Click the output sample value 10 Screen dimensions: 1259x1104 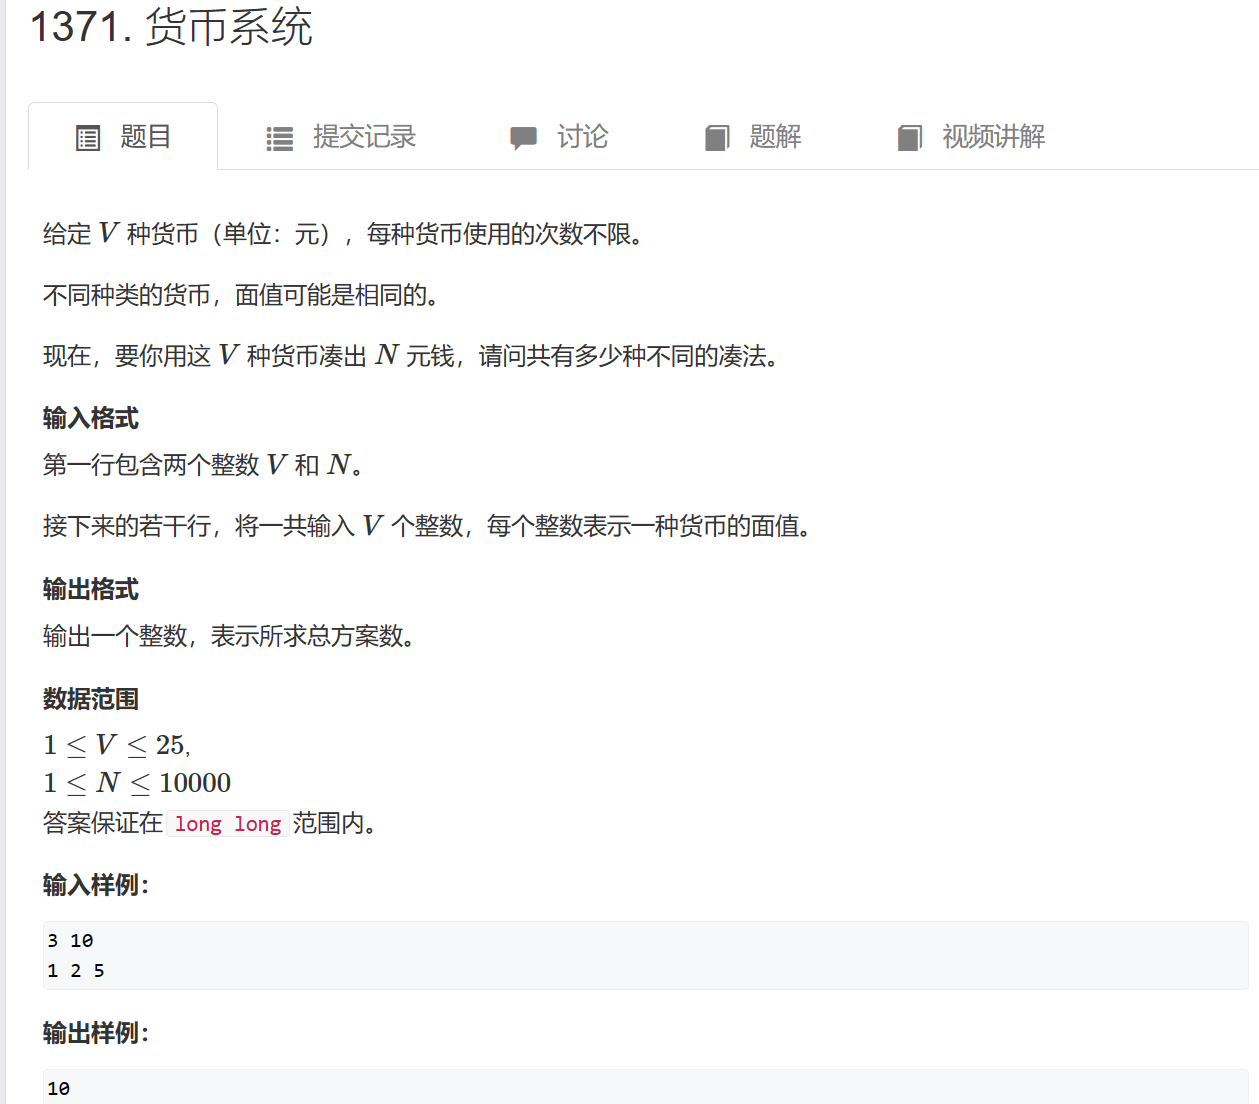click(x=59, y=1089)
